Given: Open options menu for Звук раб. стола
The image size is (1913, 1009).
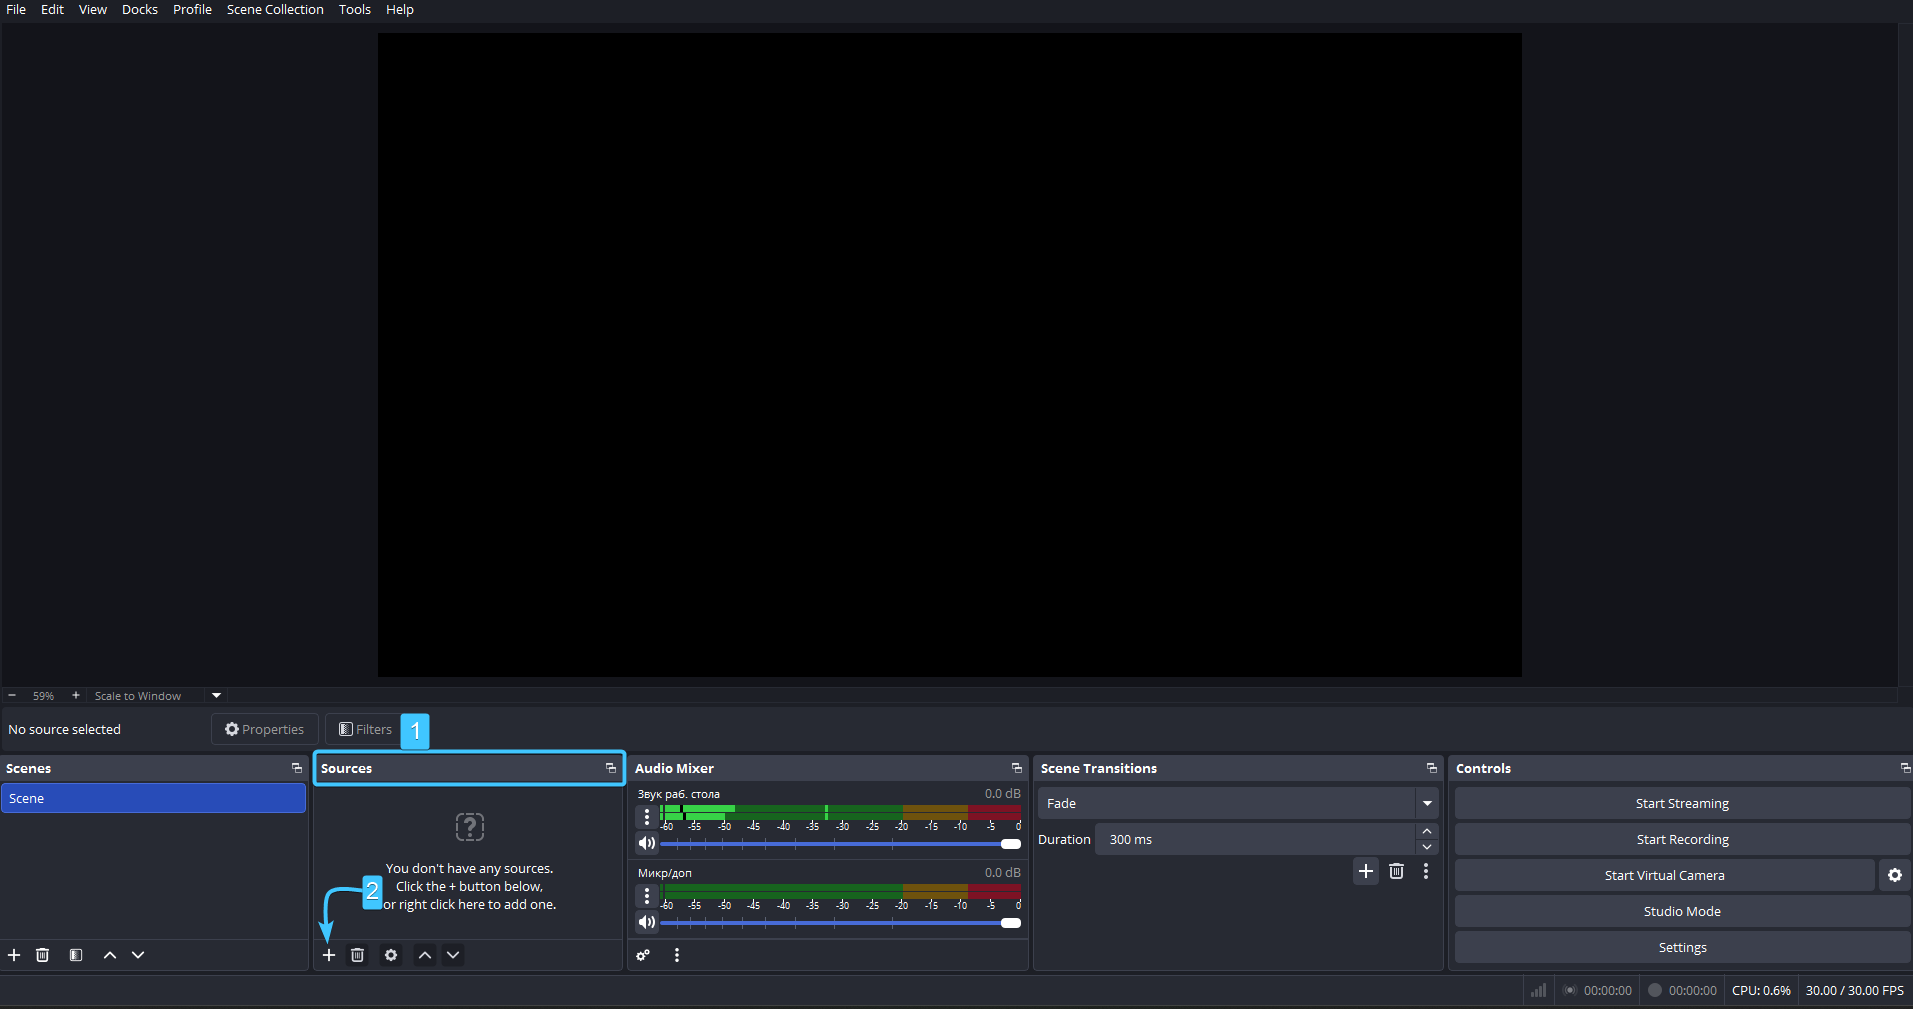Looking at the screenshot, I should (647, 817).
